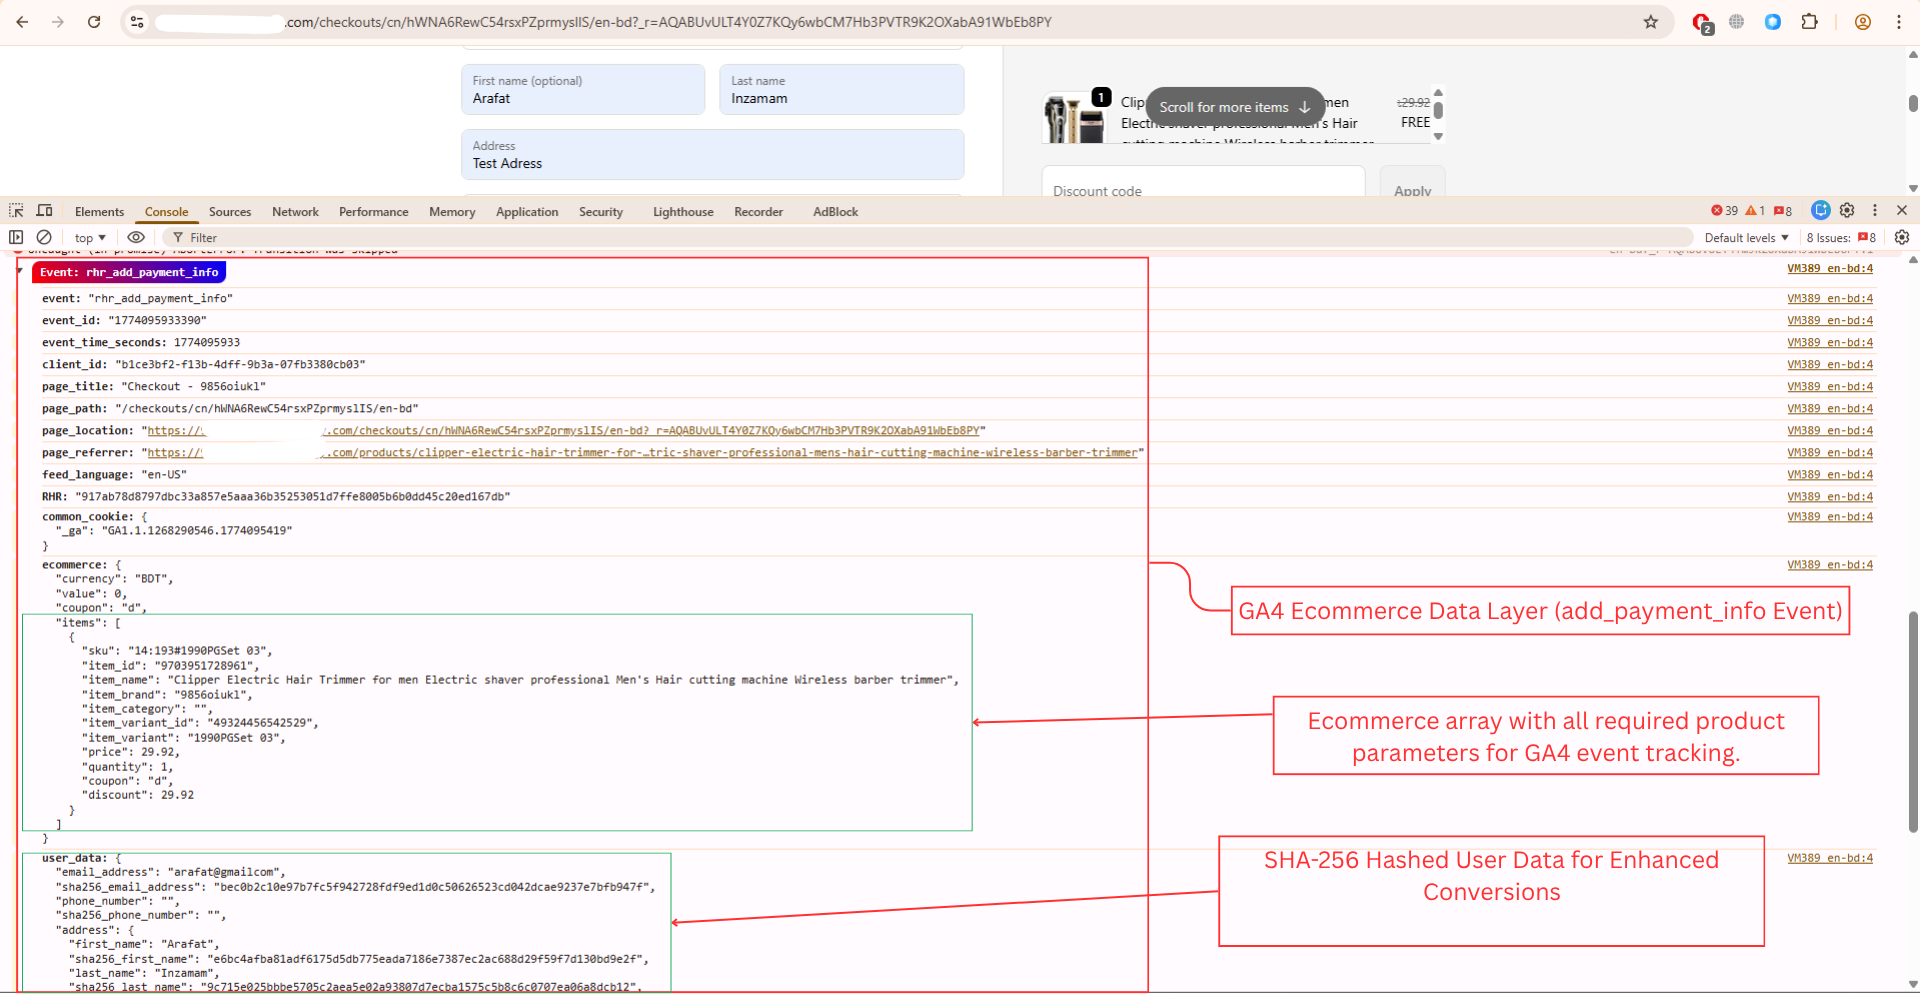Switch to the Security tab
The width and height of the screenshot is (1920, 1000).
[600, 211]
